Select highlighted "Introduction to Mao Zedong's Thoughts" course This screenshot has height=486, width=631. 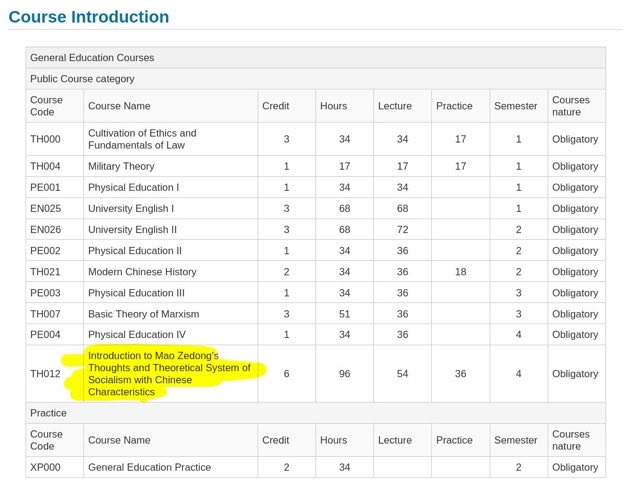tap(169, 374)
